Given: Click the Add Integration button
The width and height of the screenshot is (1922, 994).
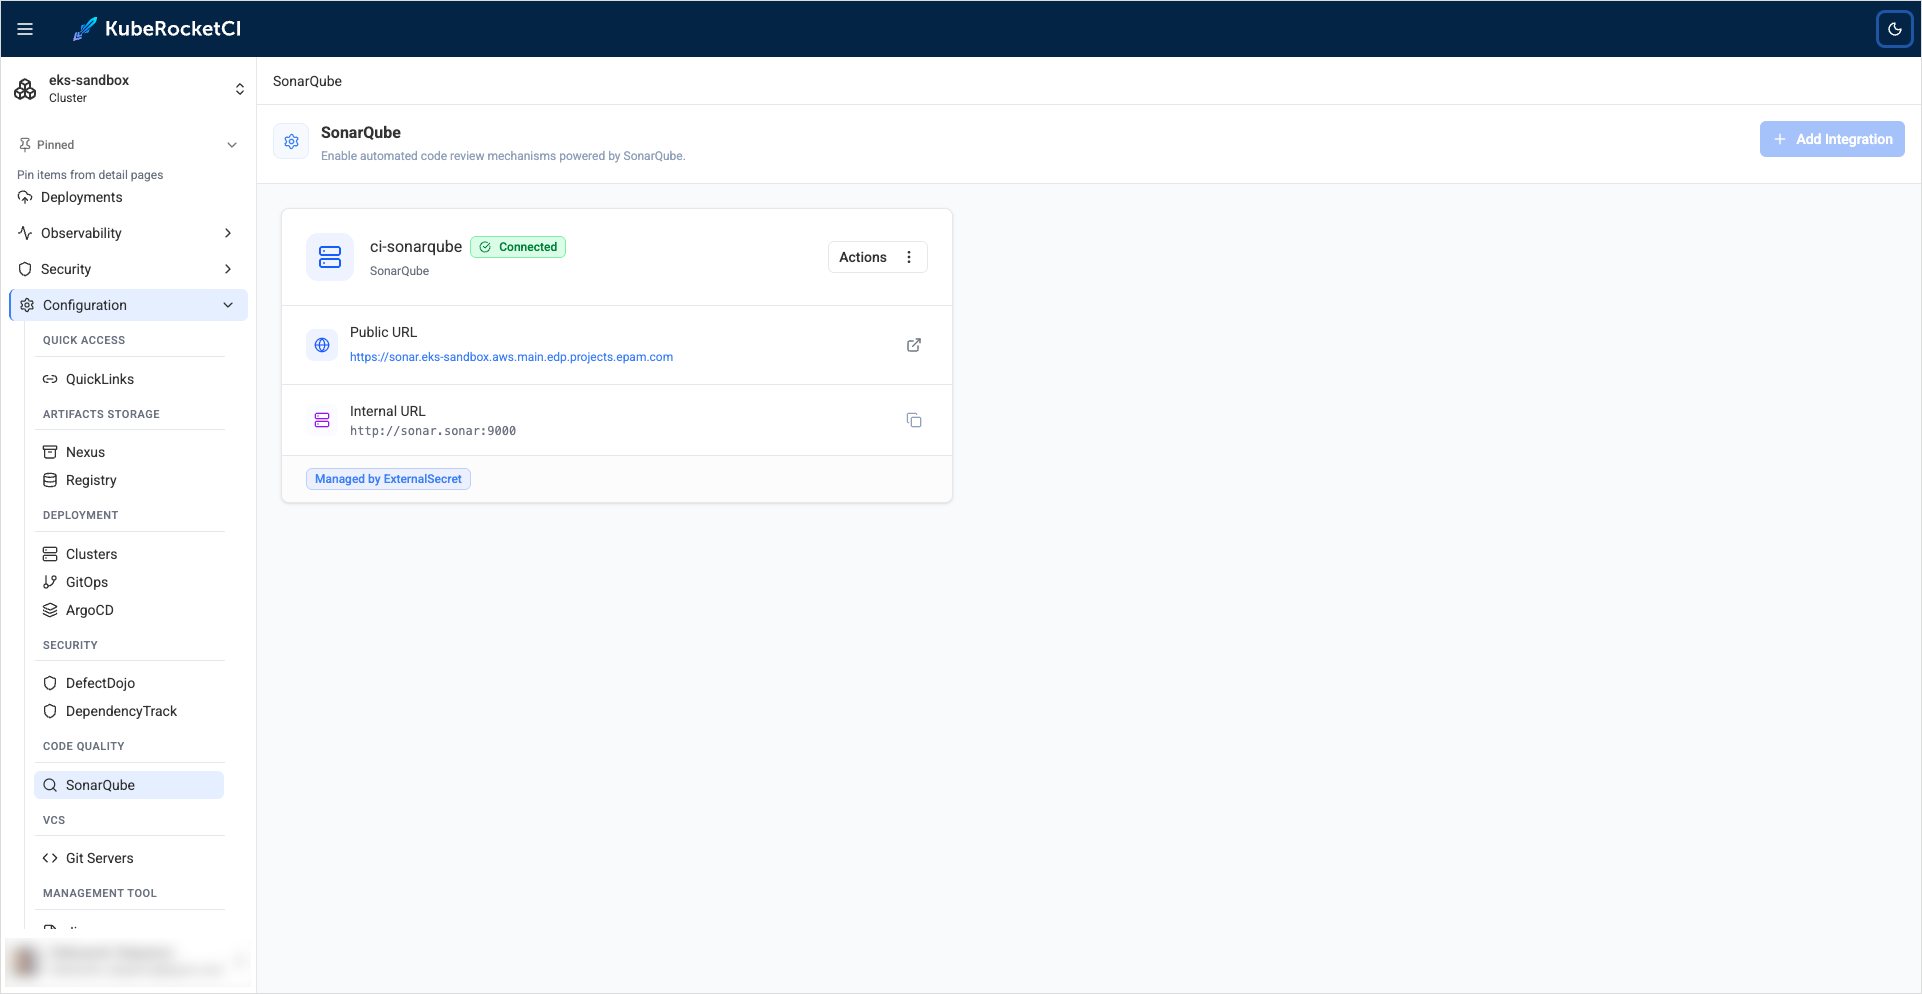Looking at the screenshot, I should pyautogui.click(x=1831, y=138).
